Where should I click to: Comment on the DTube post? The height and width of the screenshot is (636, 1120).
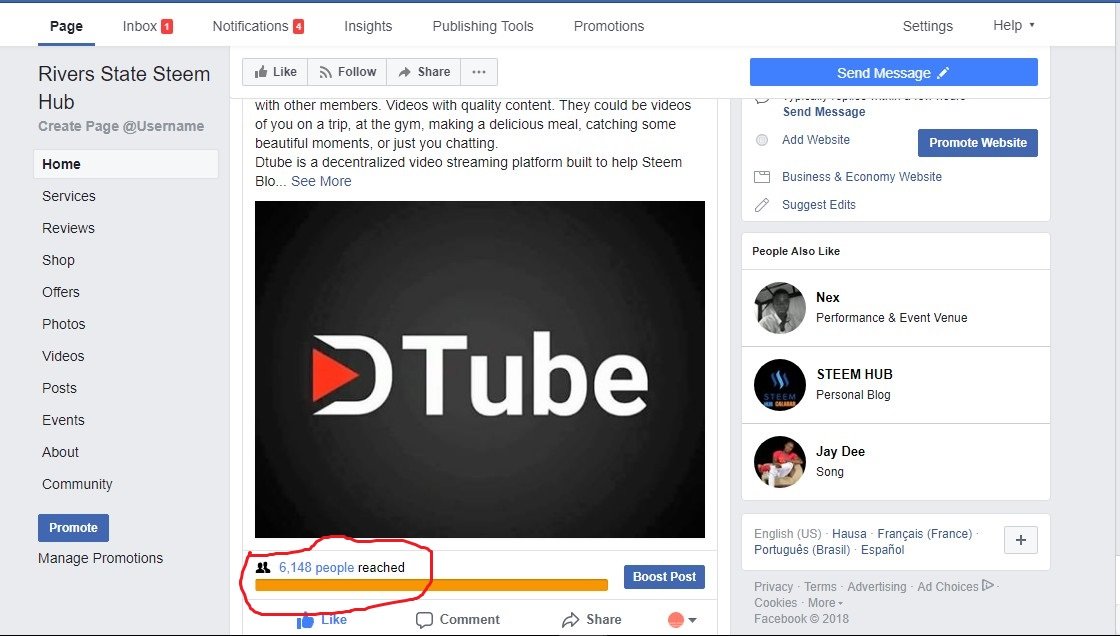[458, 620]
